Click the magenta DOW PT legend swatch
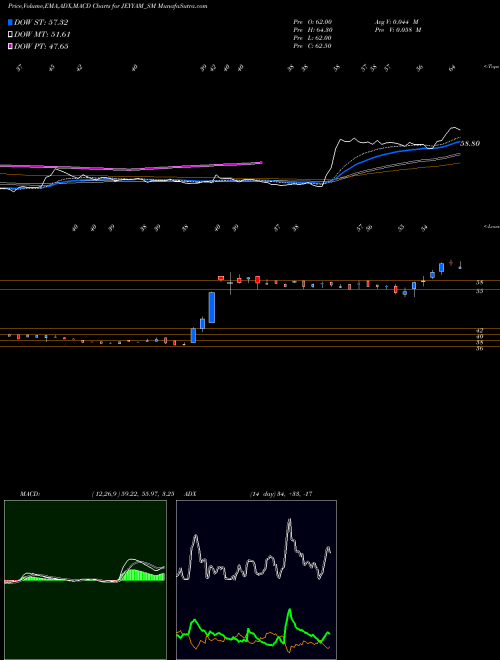Viewport: 500px width, 660px height. [x=10, y=46]
